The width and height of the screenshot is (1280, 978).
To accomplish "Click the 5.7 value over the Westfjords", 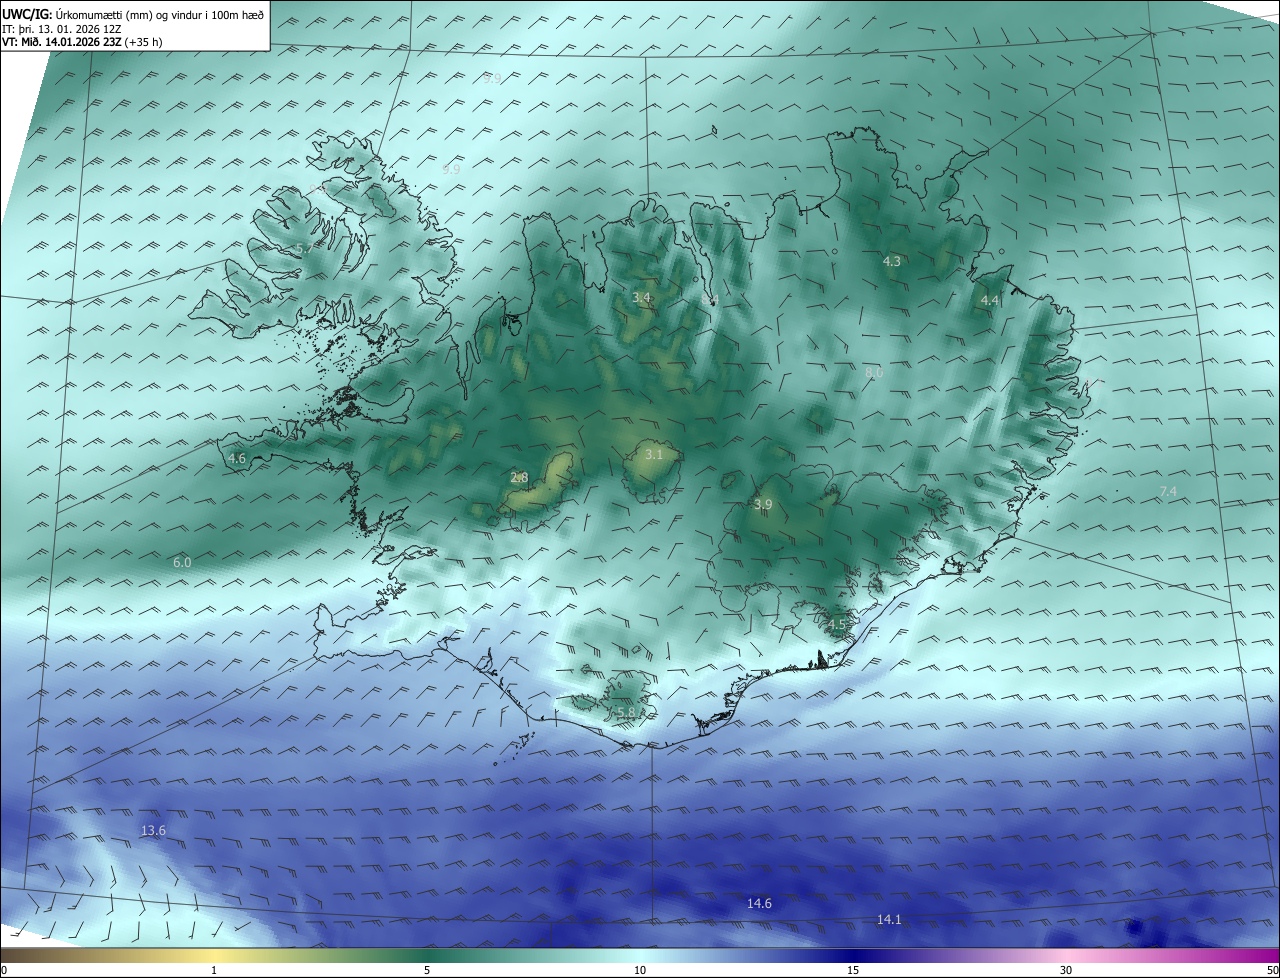I will point(304,247).
